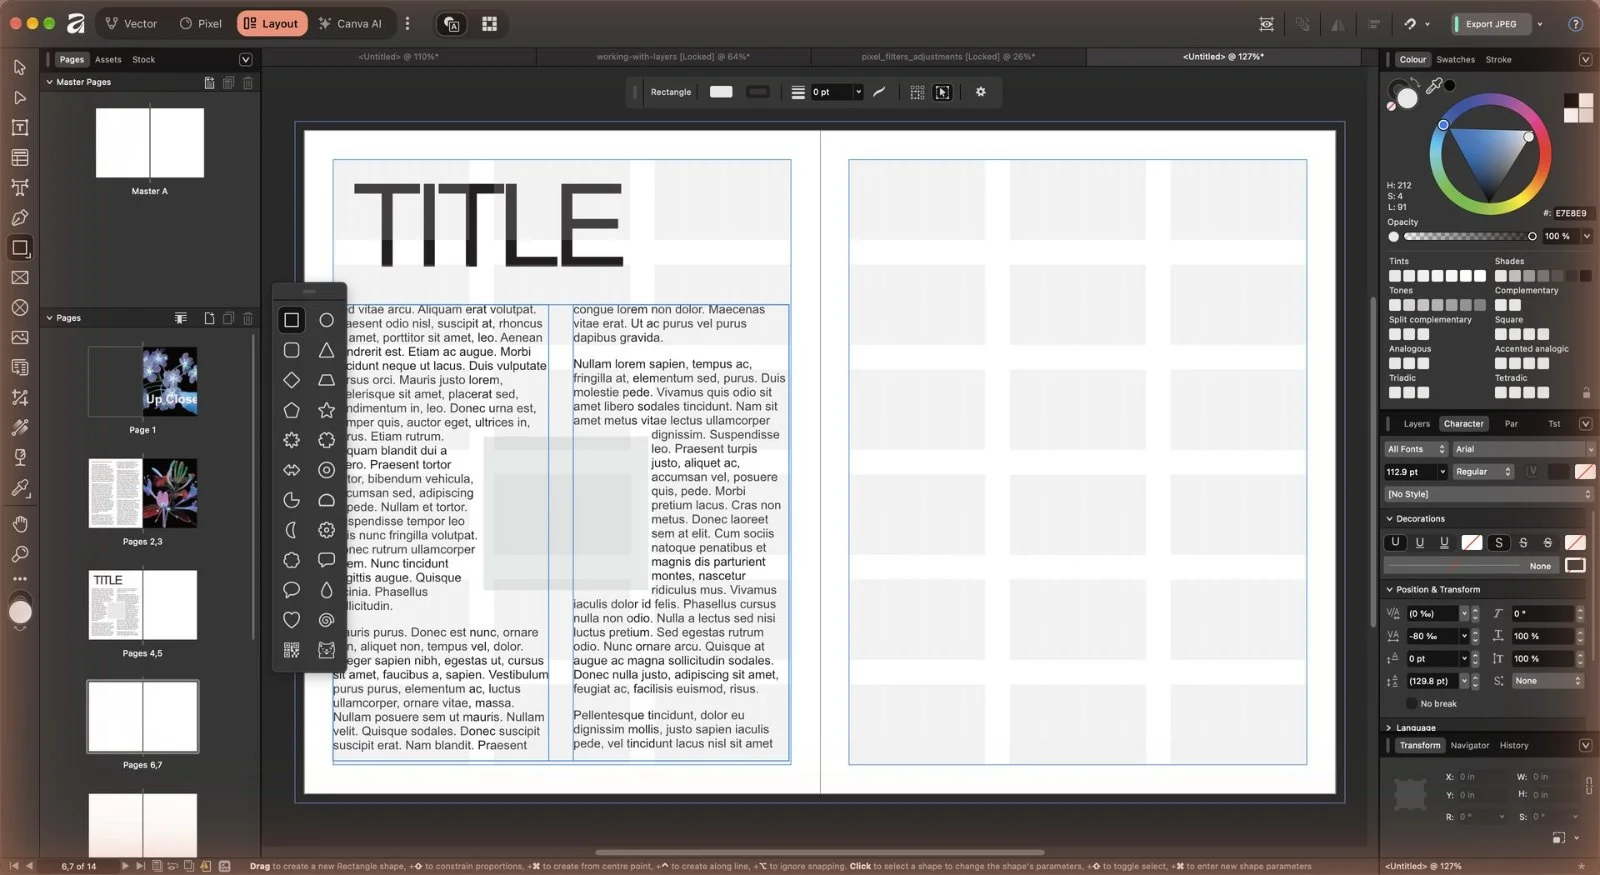1600x875 pixels.
Task: Open the [No Style] character style dropdown
Action: tap(1488, 494)
